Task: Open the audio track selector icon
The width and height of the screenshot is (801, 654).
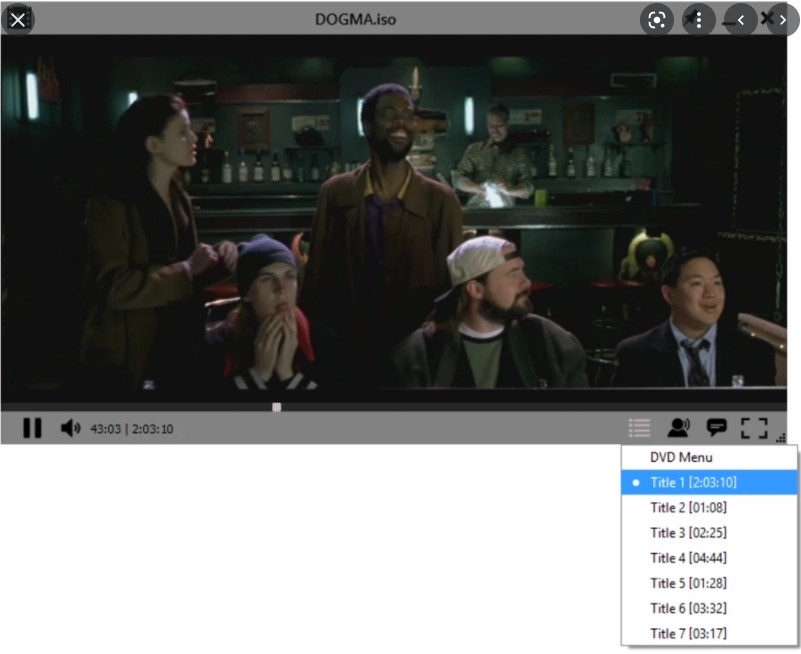Action: tap(678, 428)
